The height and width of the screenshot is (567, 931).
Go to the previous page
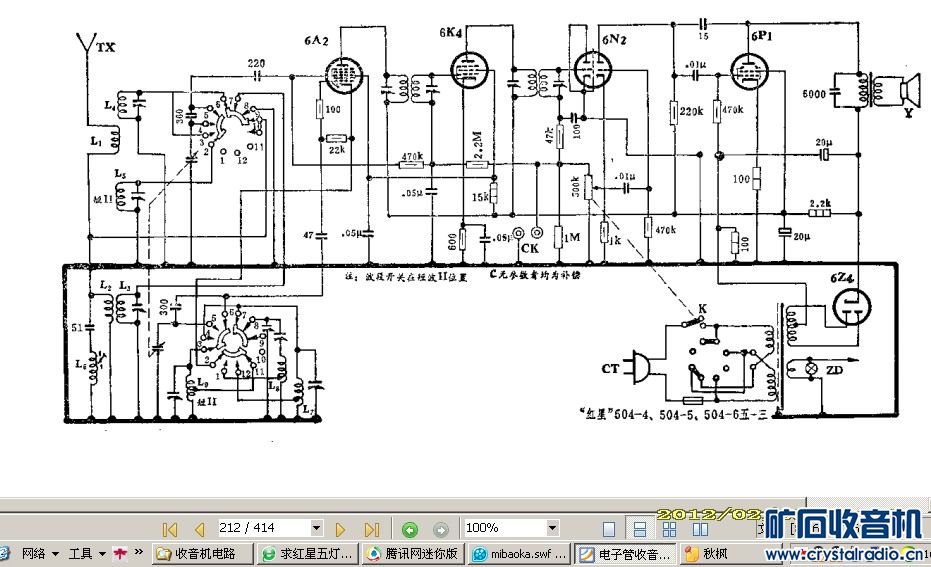pyautogui.click(x=199, y=528)
